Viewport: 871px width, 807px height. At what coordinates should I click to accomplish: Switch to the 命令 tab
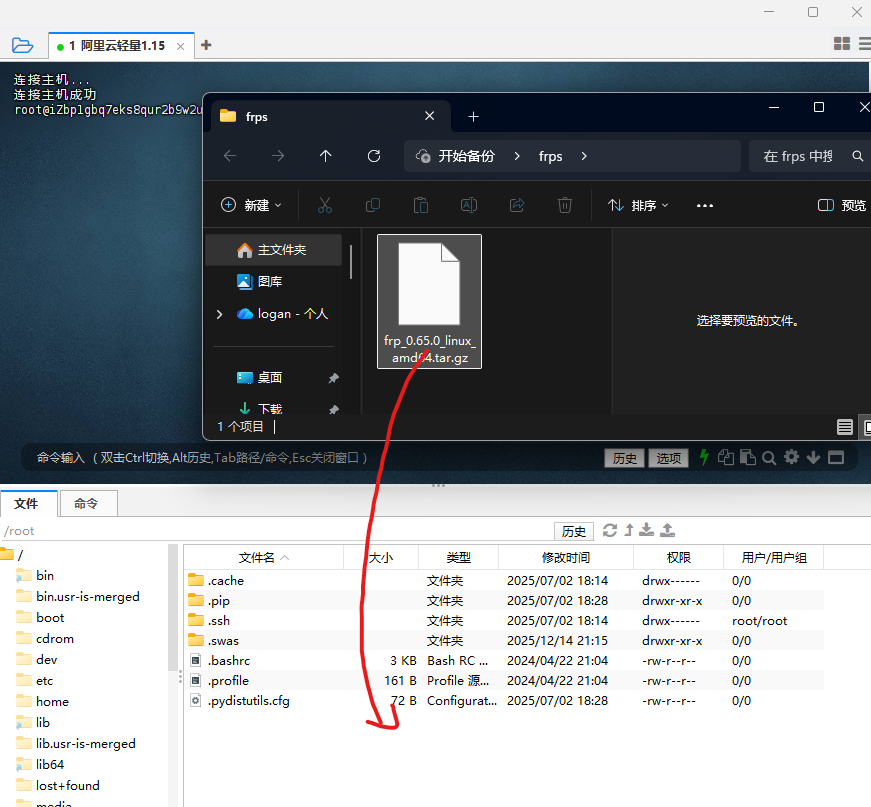87,504
